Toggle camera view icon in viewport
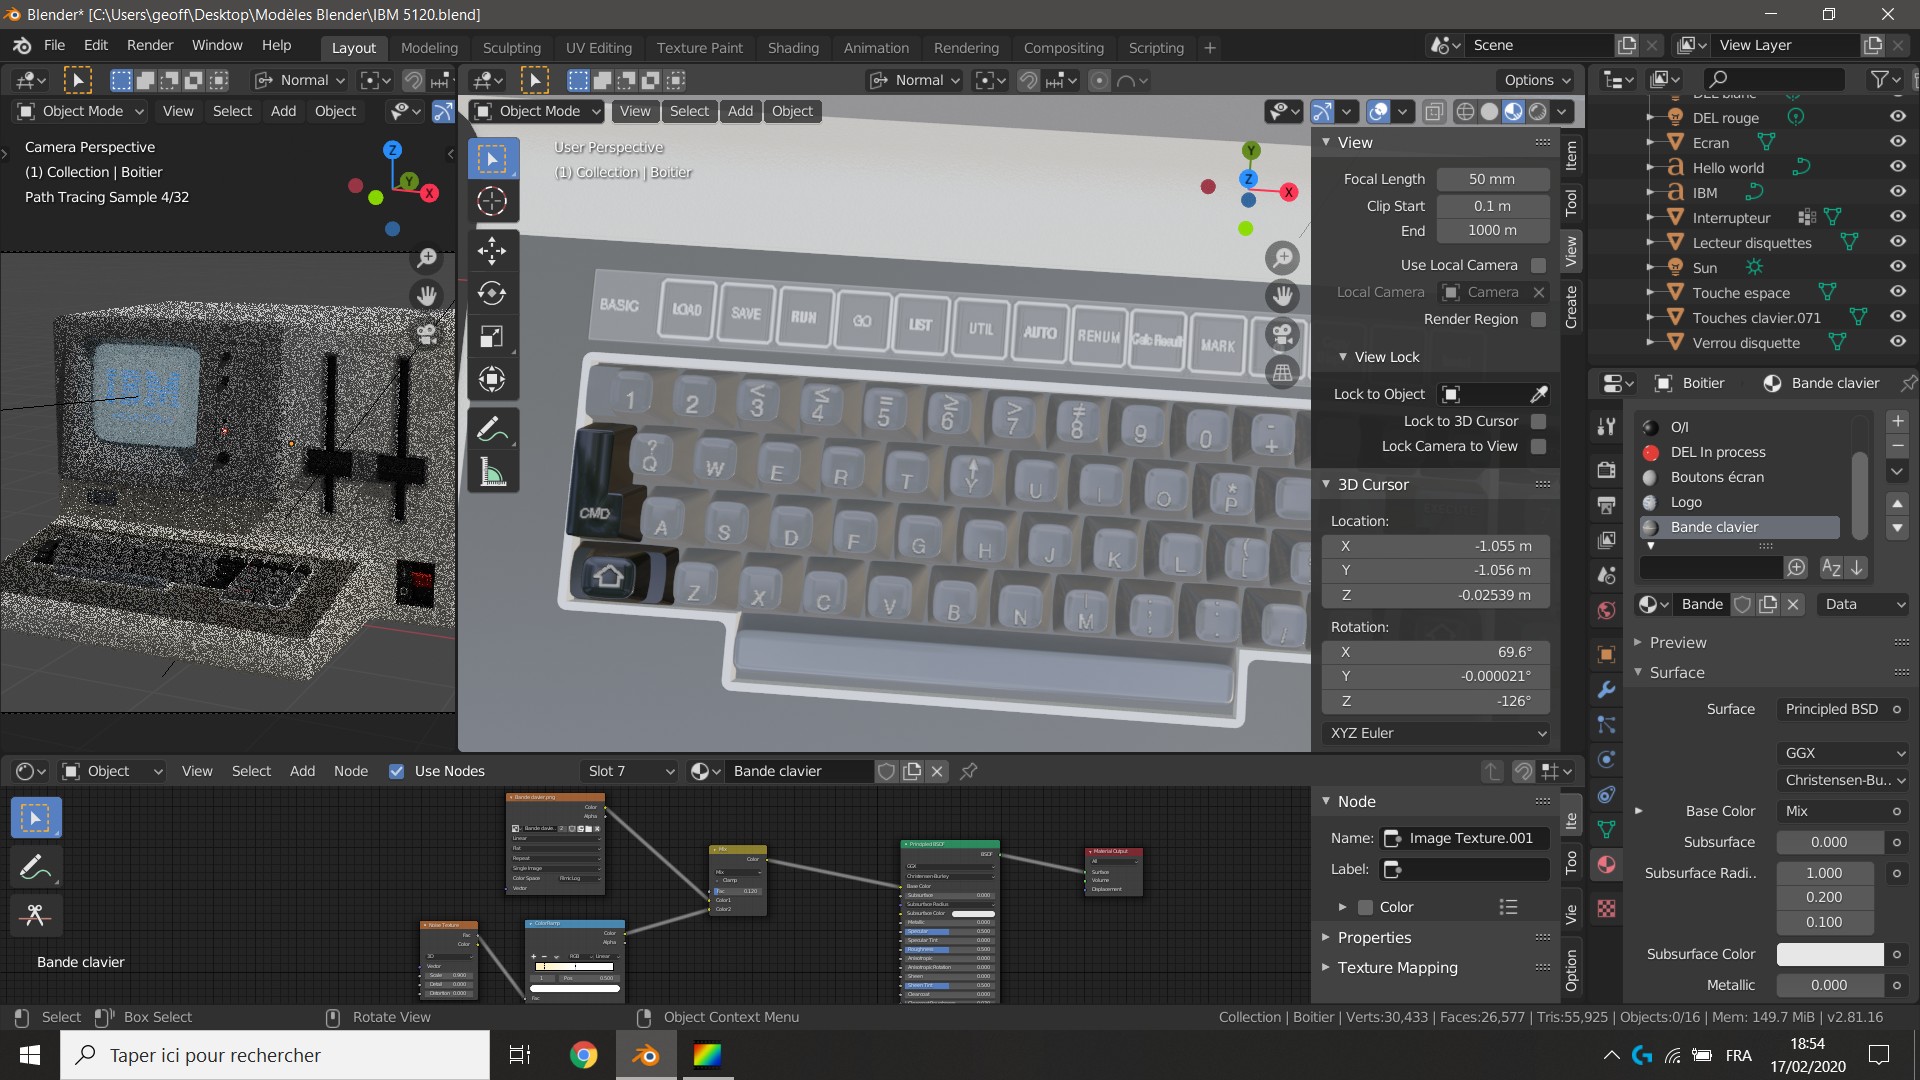This screenshot has width=1920, height=1080. pos(1282,333)
